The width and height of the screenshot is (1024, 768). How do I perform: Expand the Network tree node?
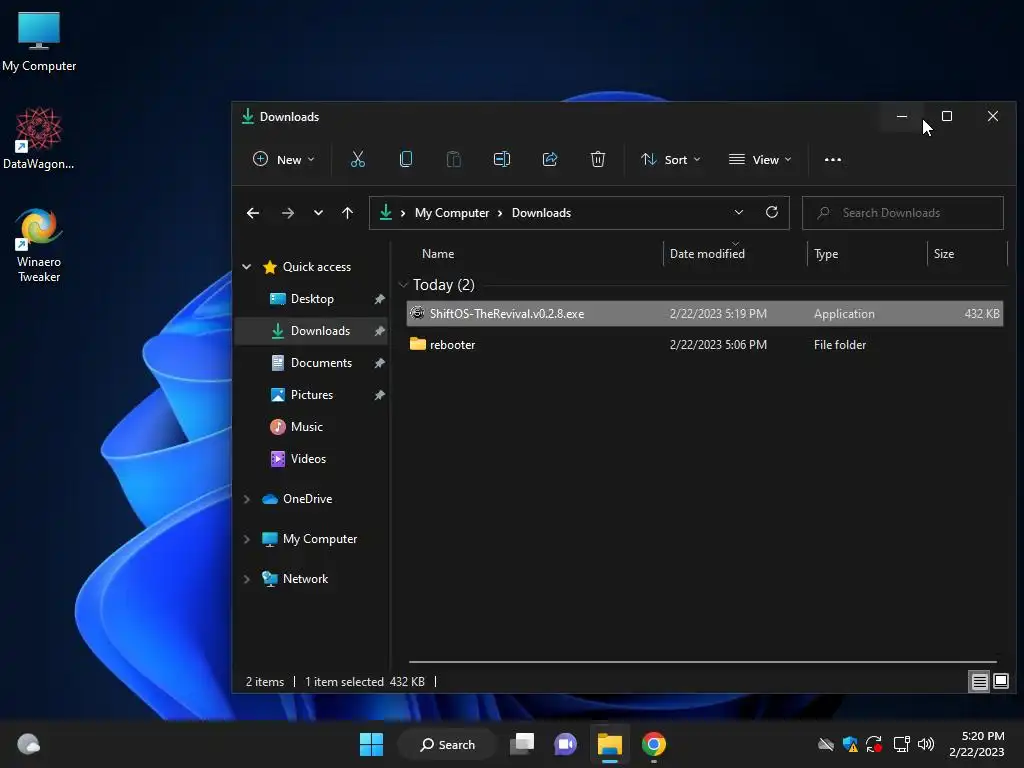coord(247,579)
